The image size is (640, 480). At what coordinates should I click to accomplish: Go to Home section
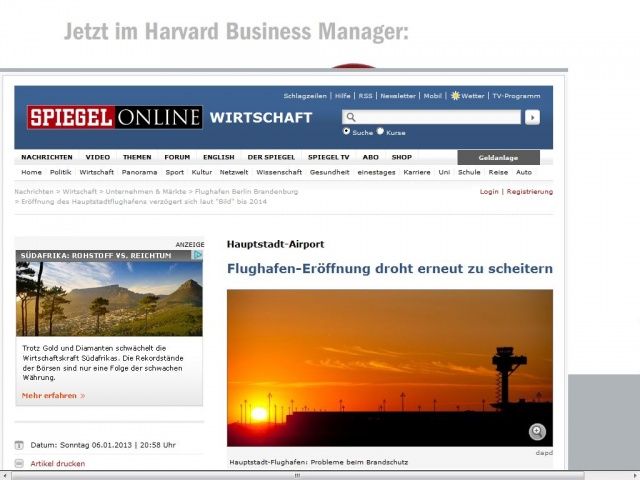coord(31,172)
